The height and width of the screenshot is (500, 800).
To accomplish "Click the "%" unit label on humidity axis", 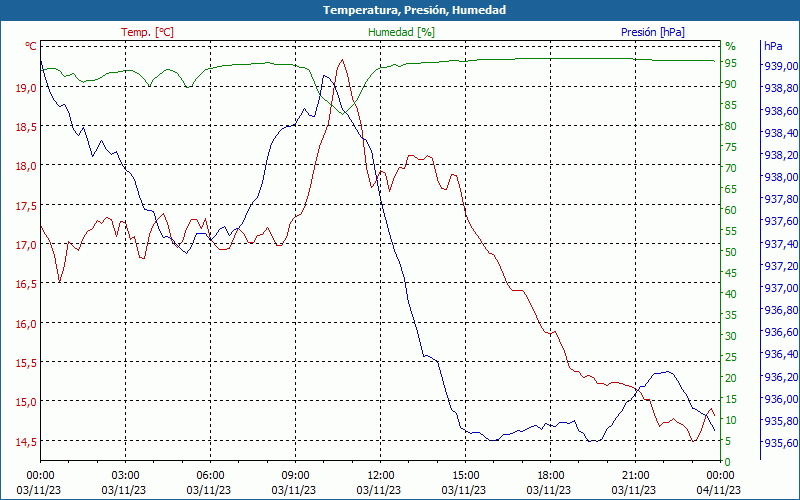I will click(x=731, y=46).
